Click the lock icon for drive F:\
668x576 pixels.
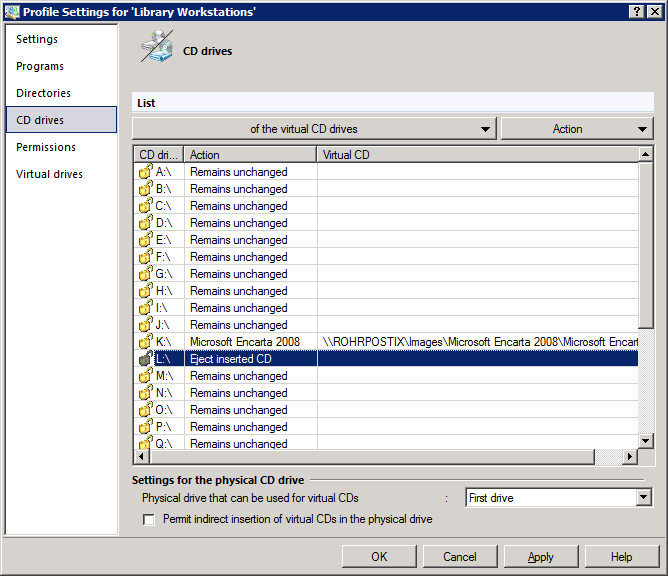pos(145,256)
